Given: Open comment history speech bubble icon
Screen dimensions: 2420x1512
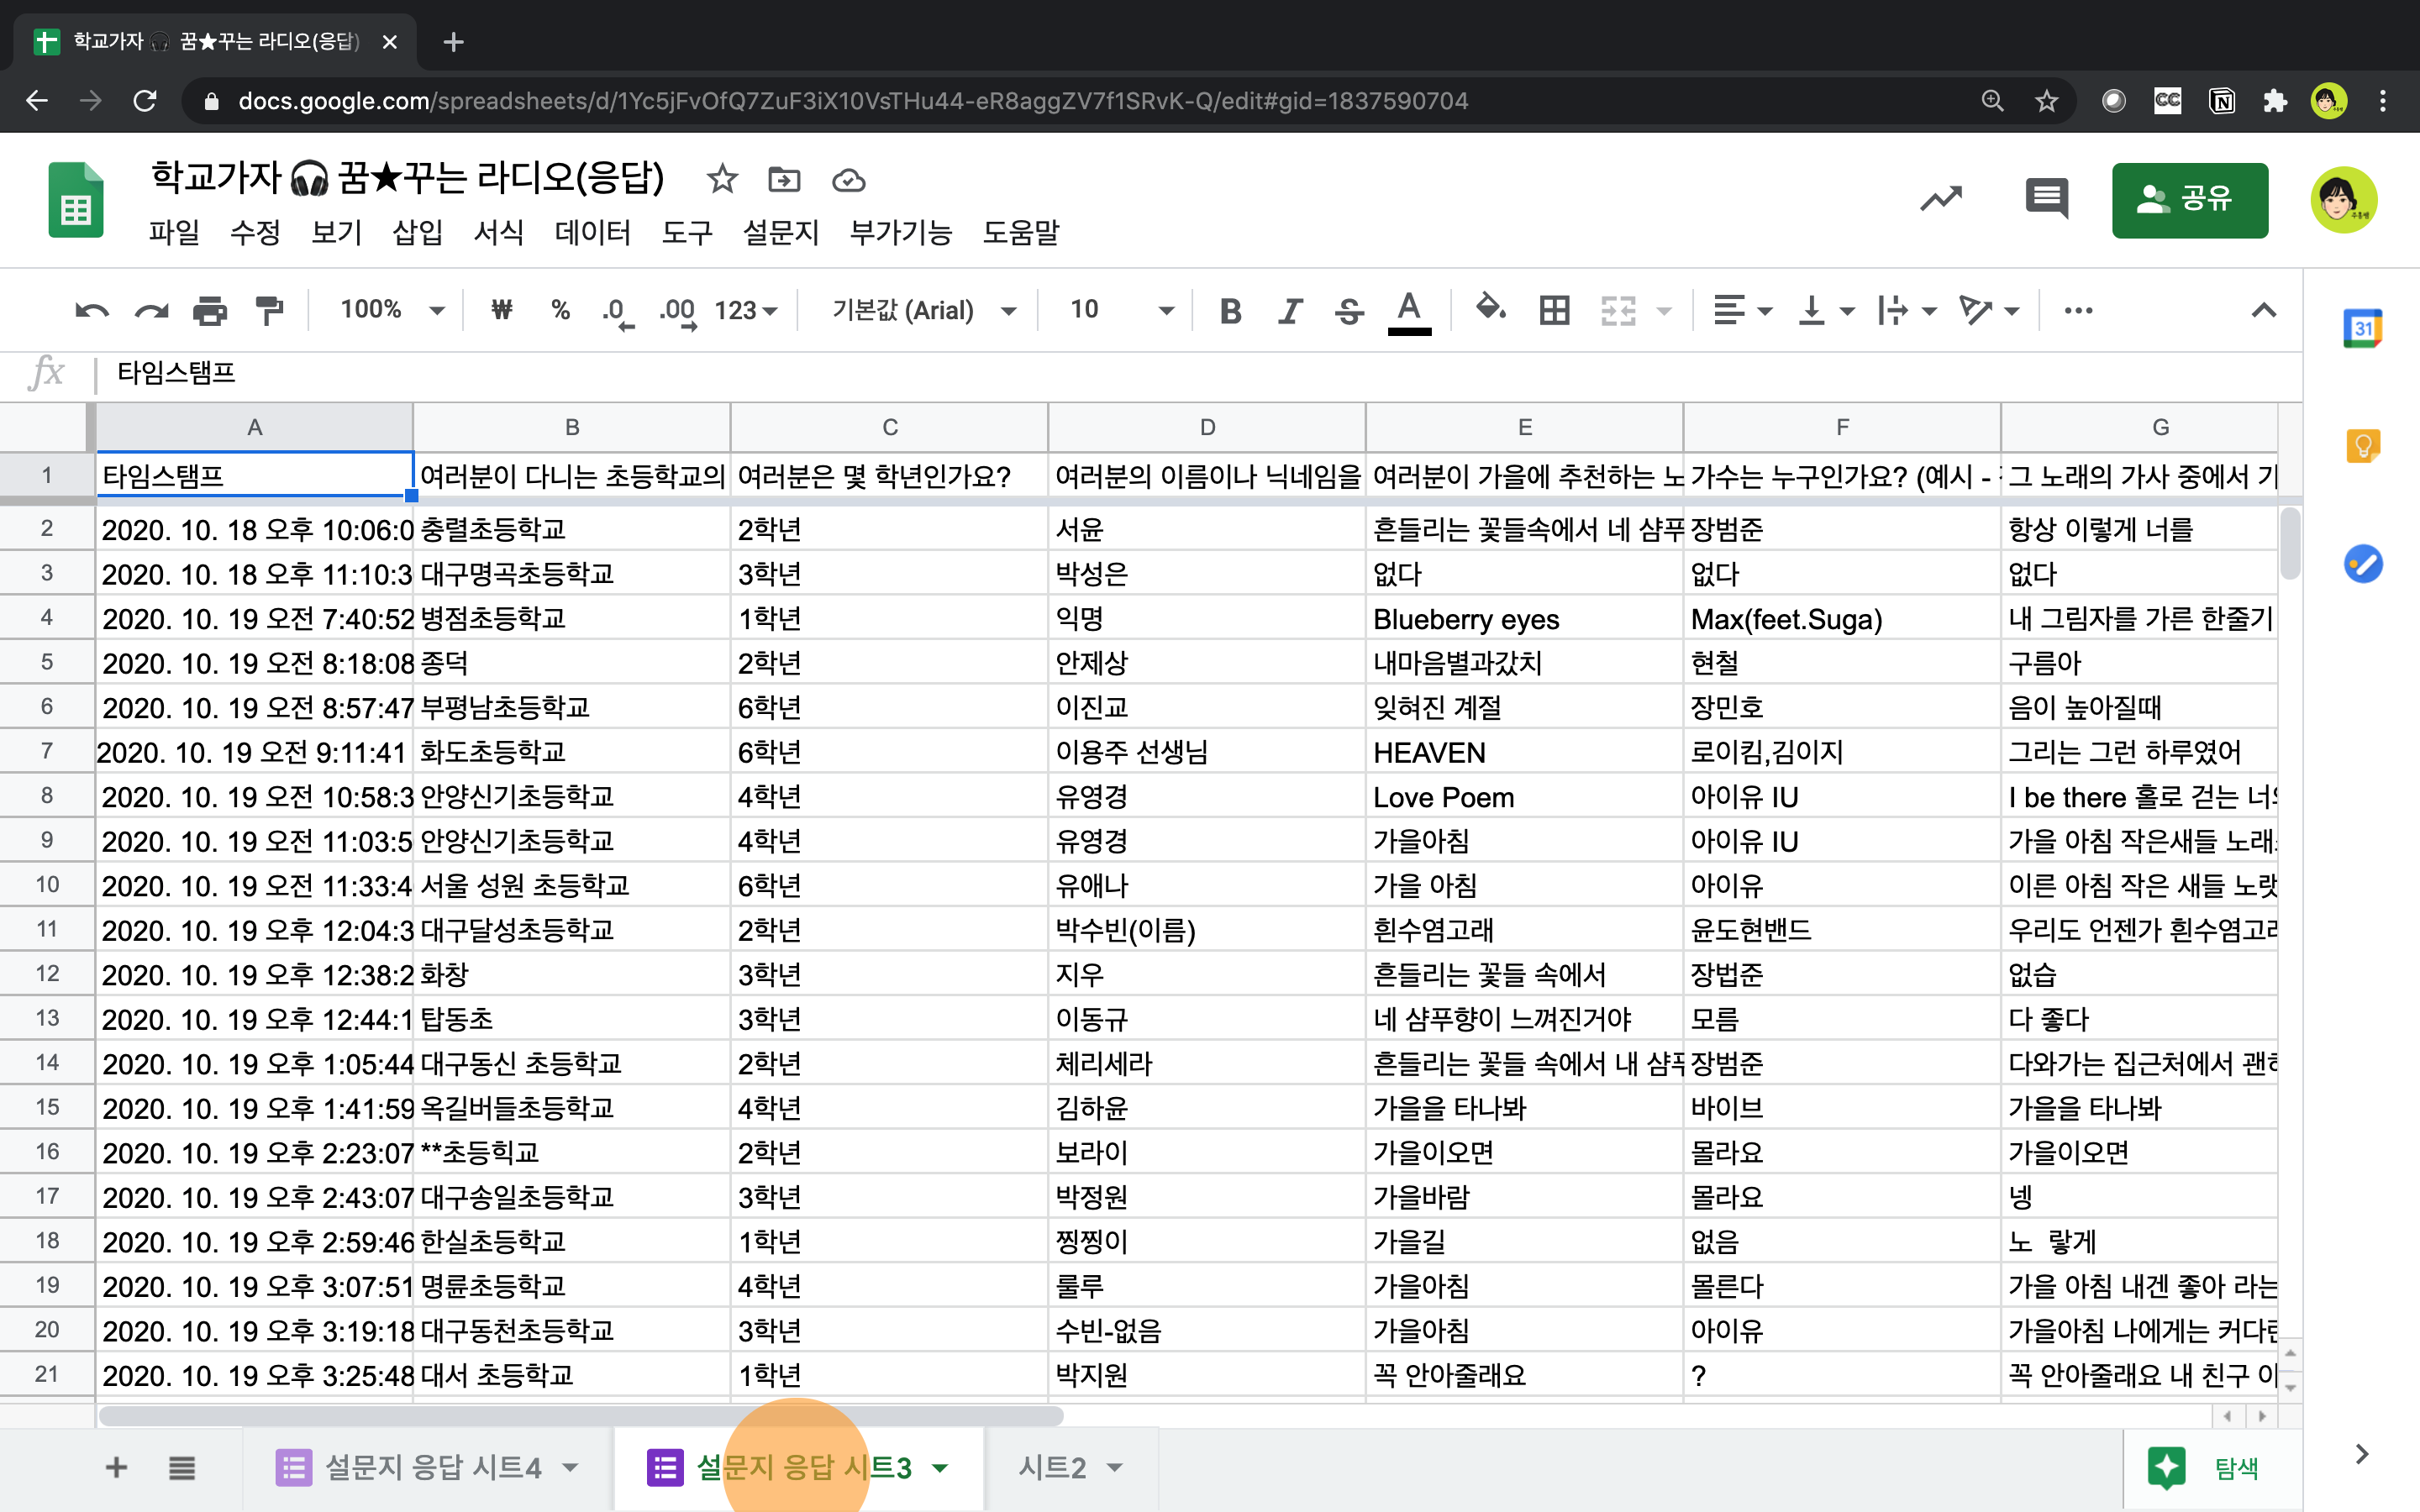Looking at the screenshot, I should coord(2046,199).
